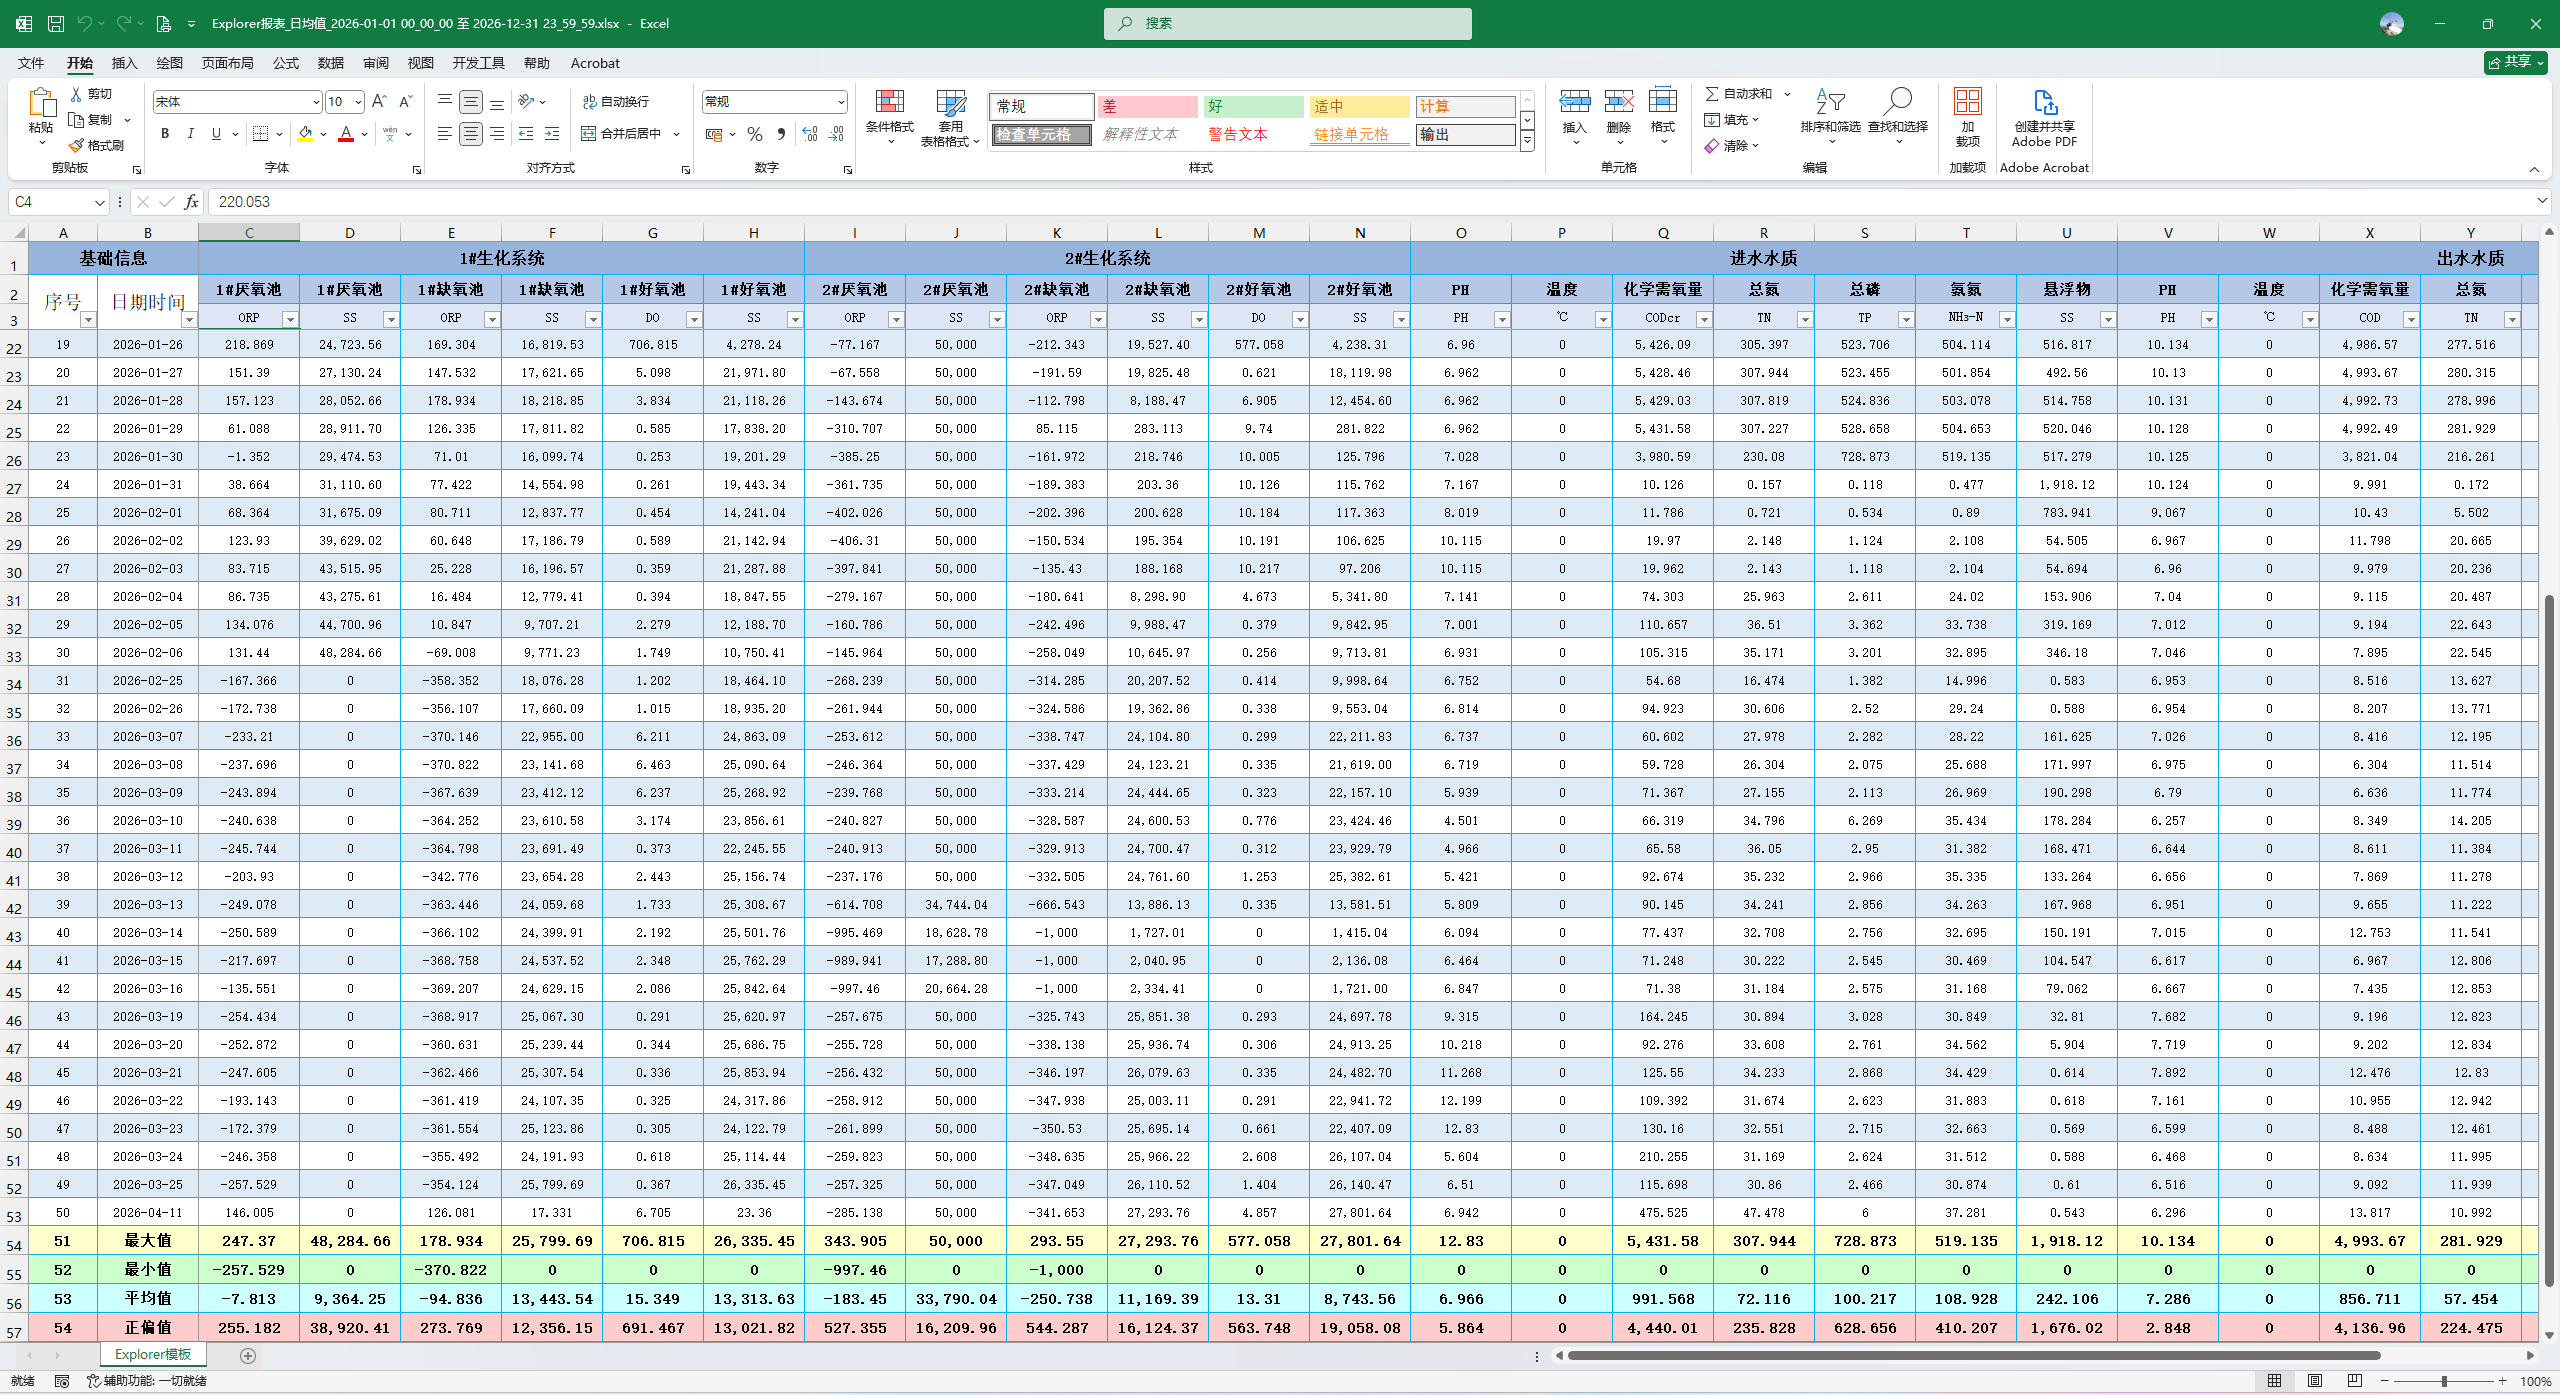This screenshot has width=2560, height=1395.
Task: Add a new worksheet with the plus button
Action: pos(248,1355)
